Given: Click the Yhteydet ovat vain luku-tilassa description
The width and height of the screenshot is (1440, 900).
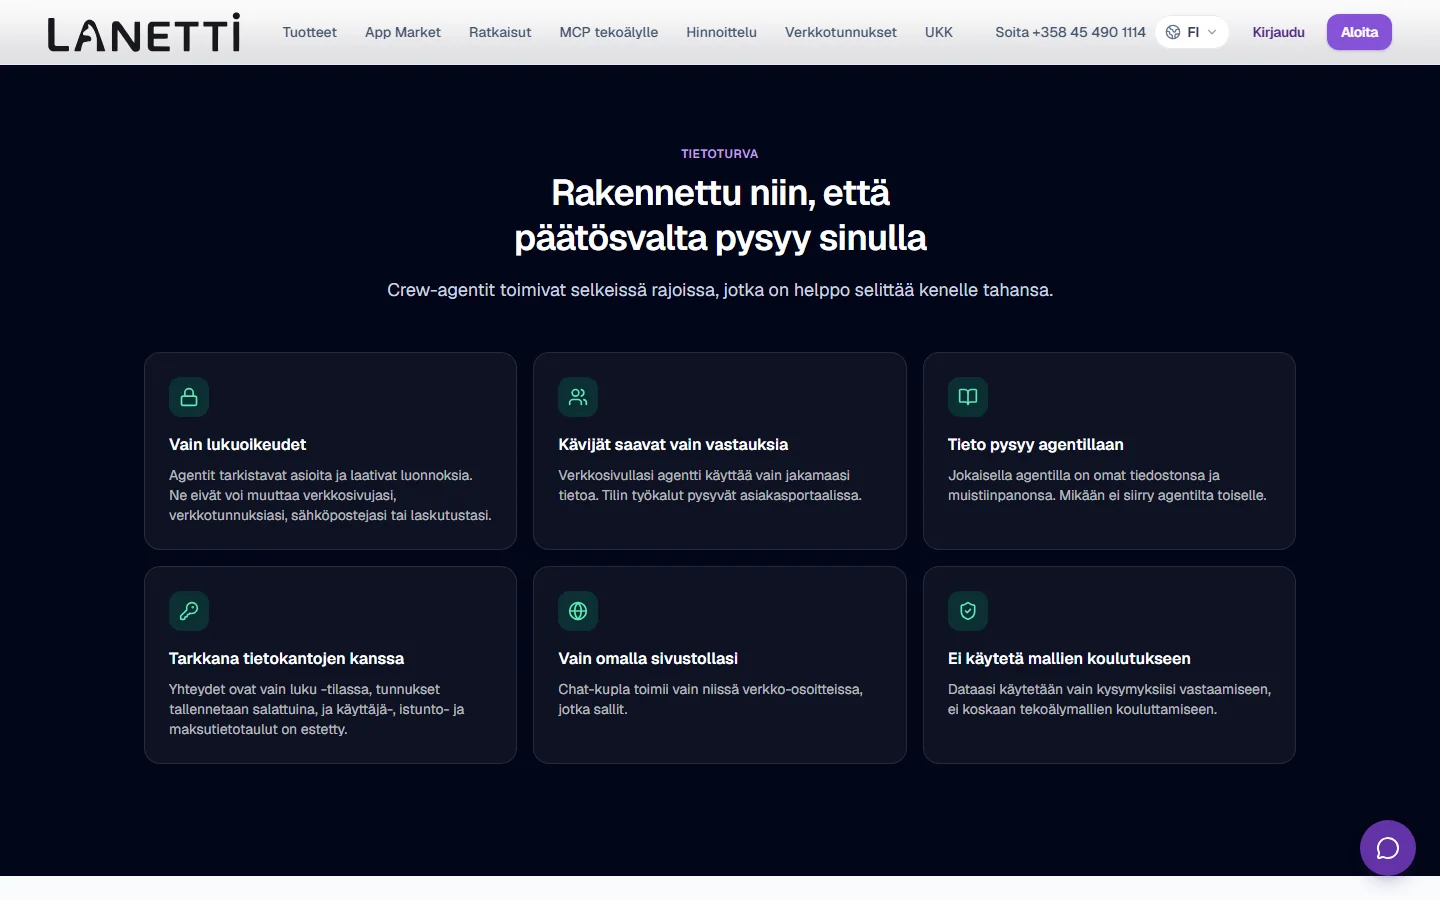Looking at the screenshot, I should pos(317,709).
